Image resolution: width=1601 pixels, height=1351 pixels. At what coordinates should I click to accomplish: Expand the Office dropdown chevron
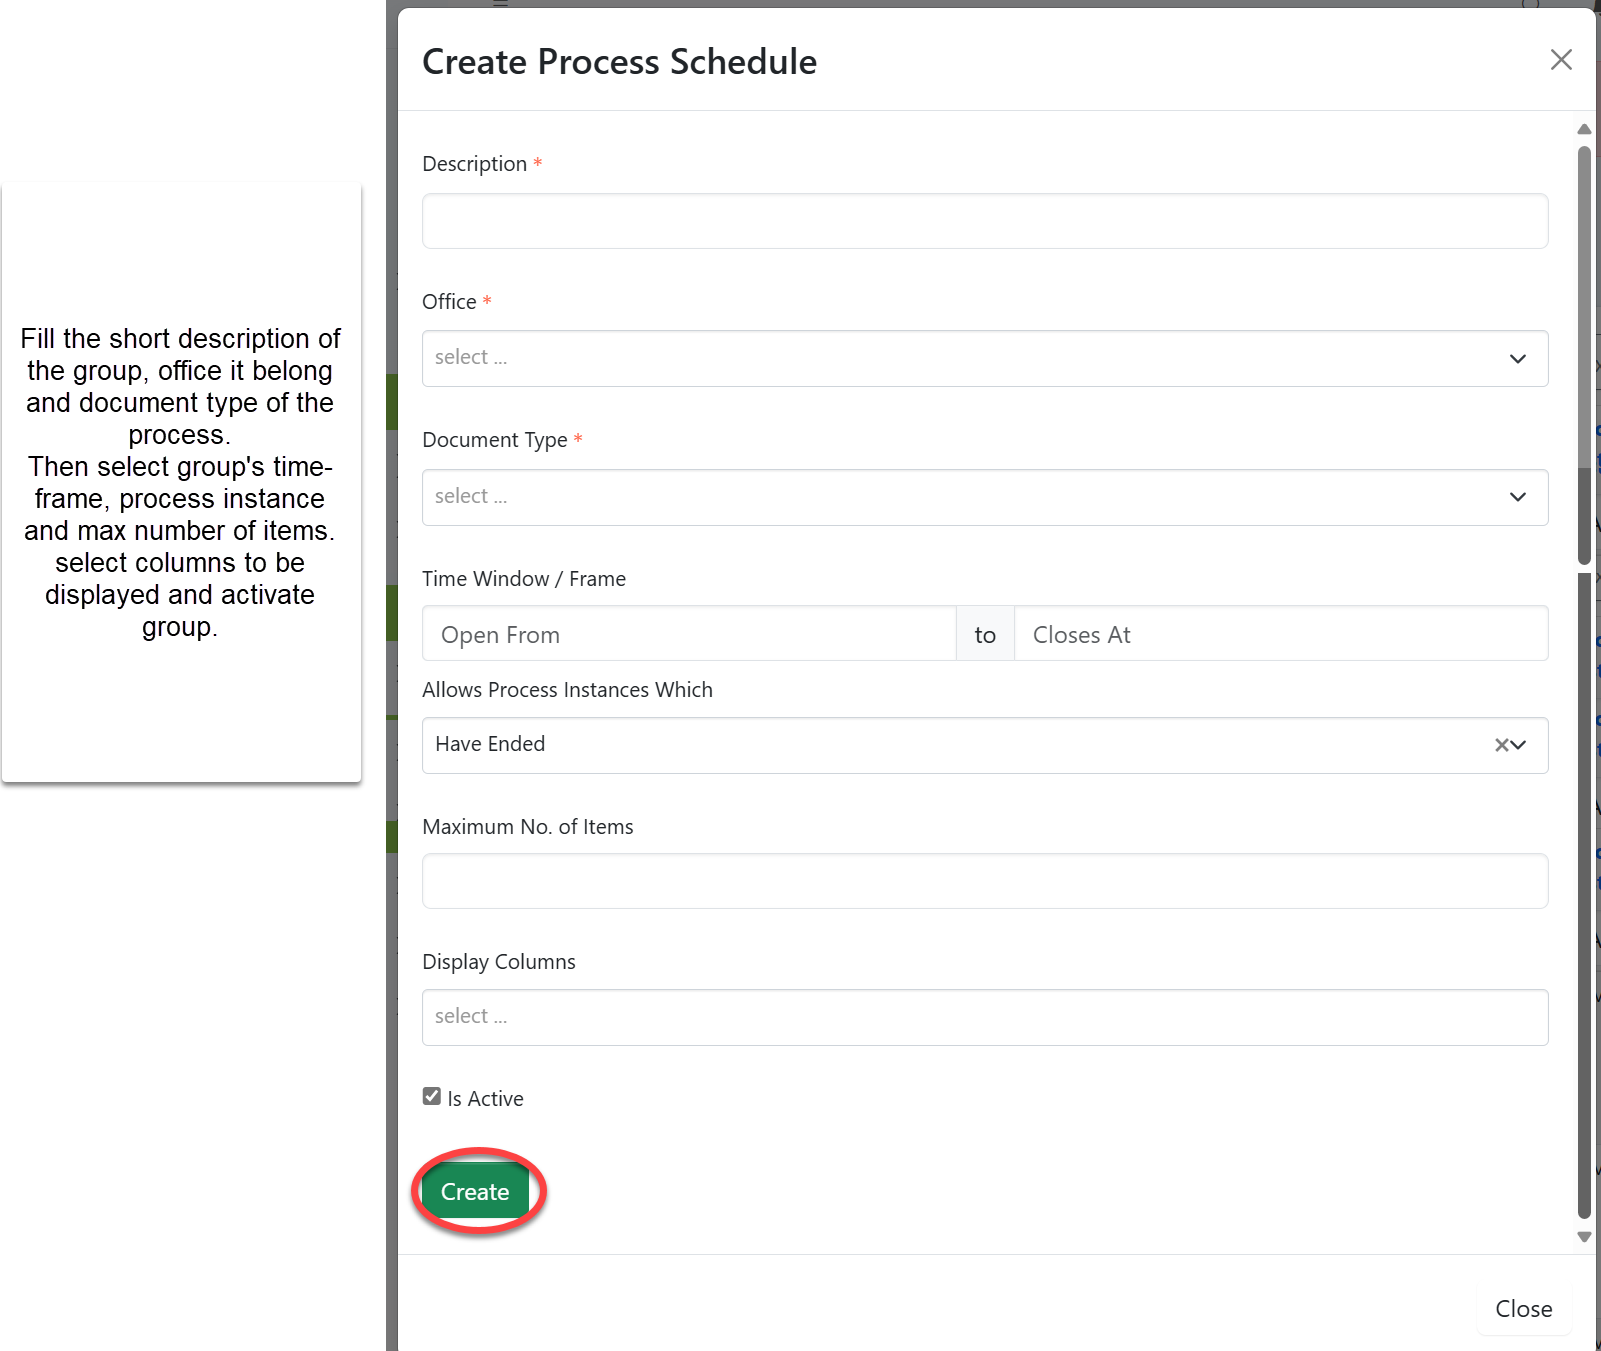coord(1517,359)
